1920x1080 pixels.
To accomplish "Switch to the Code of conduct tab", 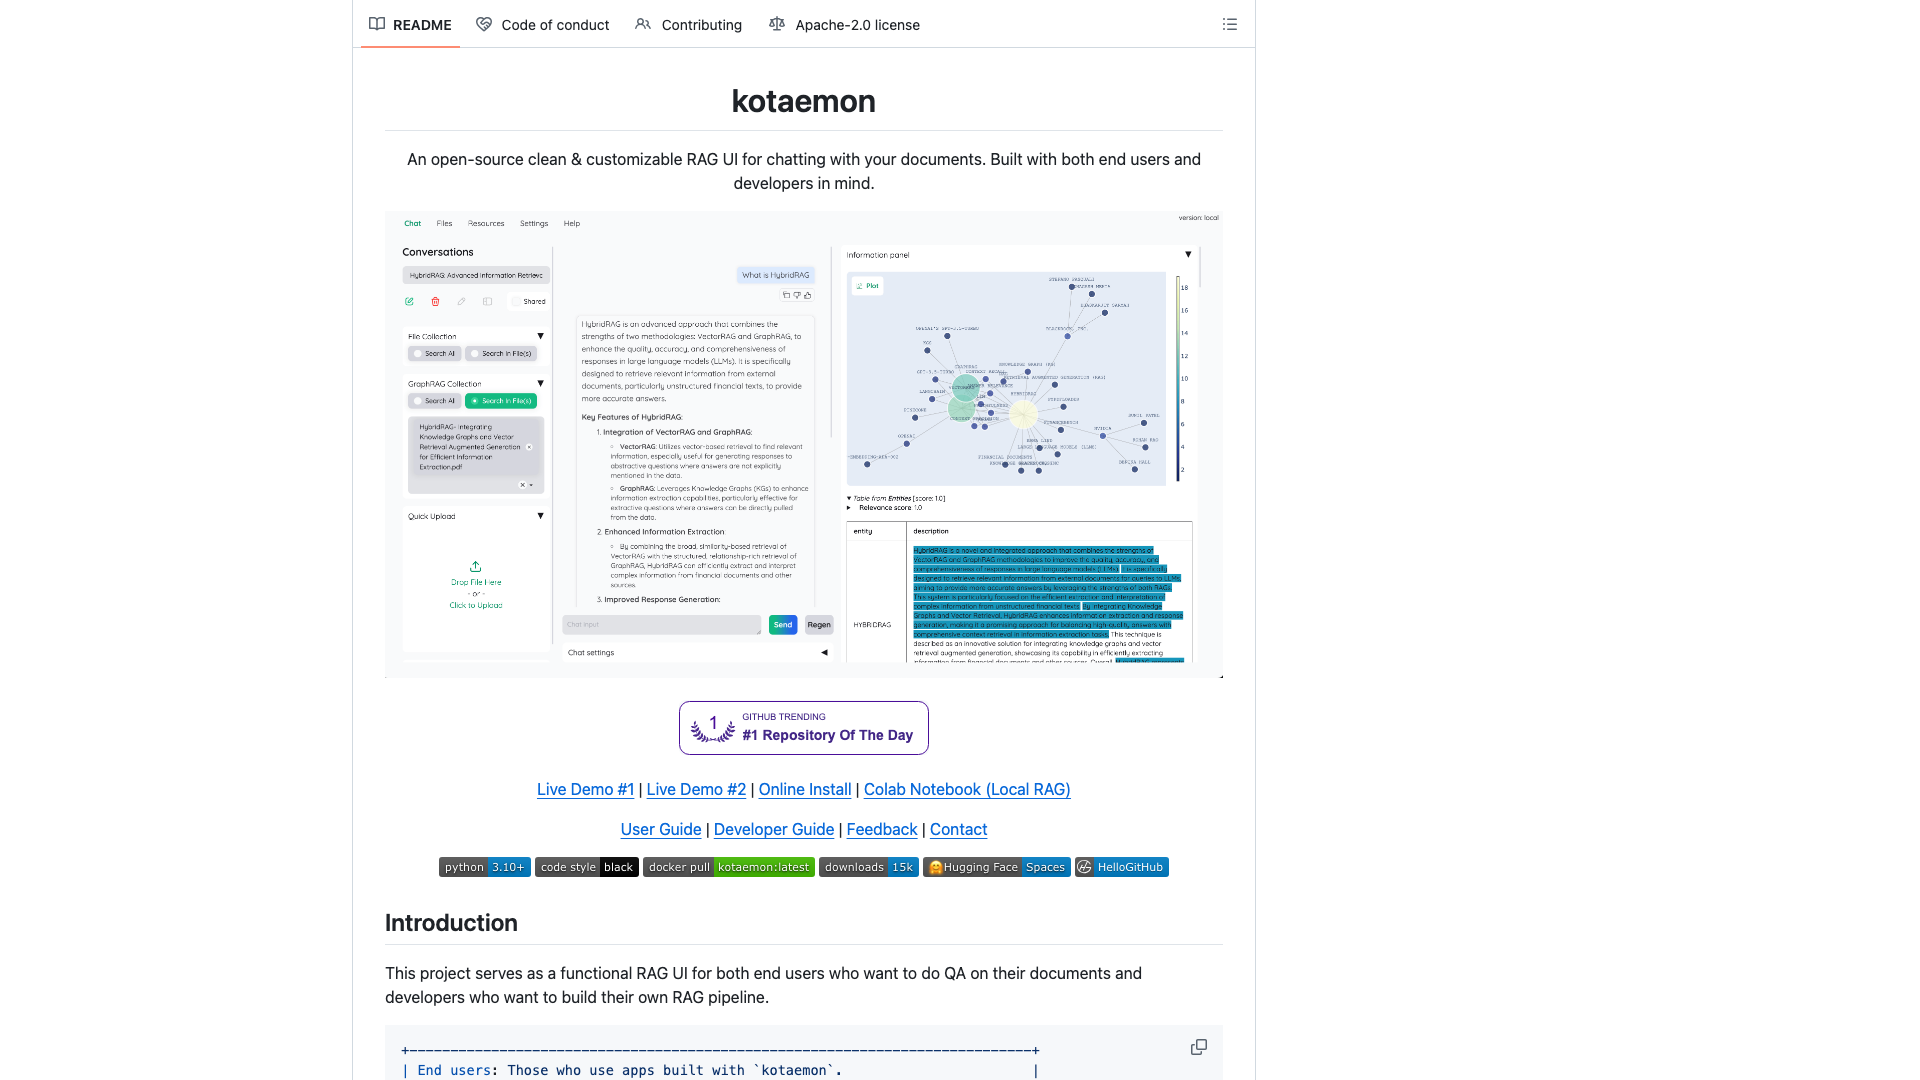I will click(543, 25).
